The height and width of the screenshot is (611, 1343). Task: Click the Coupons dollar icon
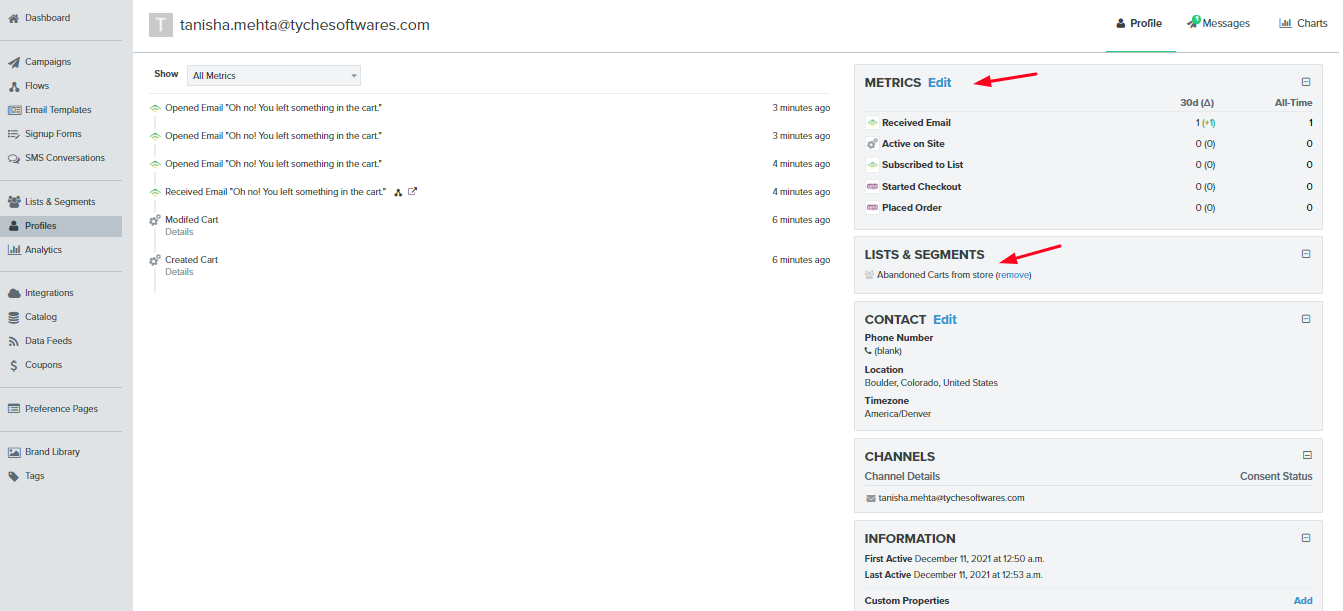tap(14, 365)
